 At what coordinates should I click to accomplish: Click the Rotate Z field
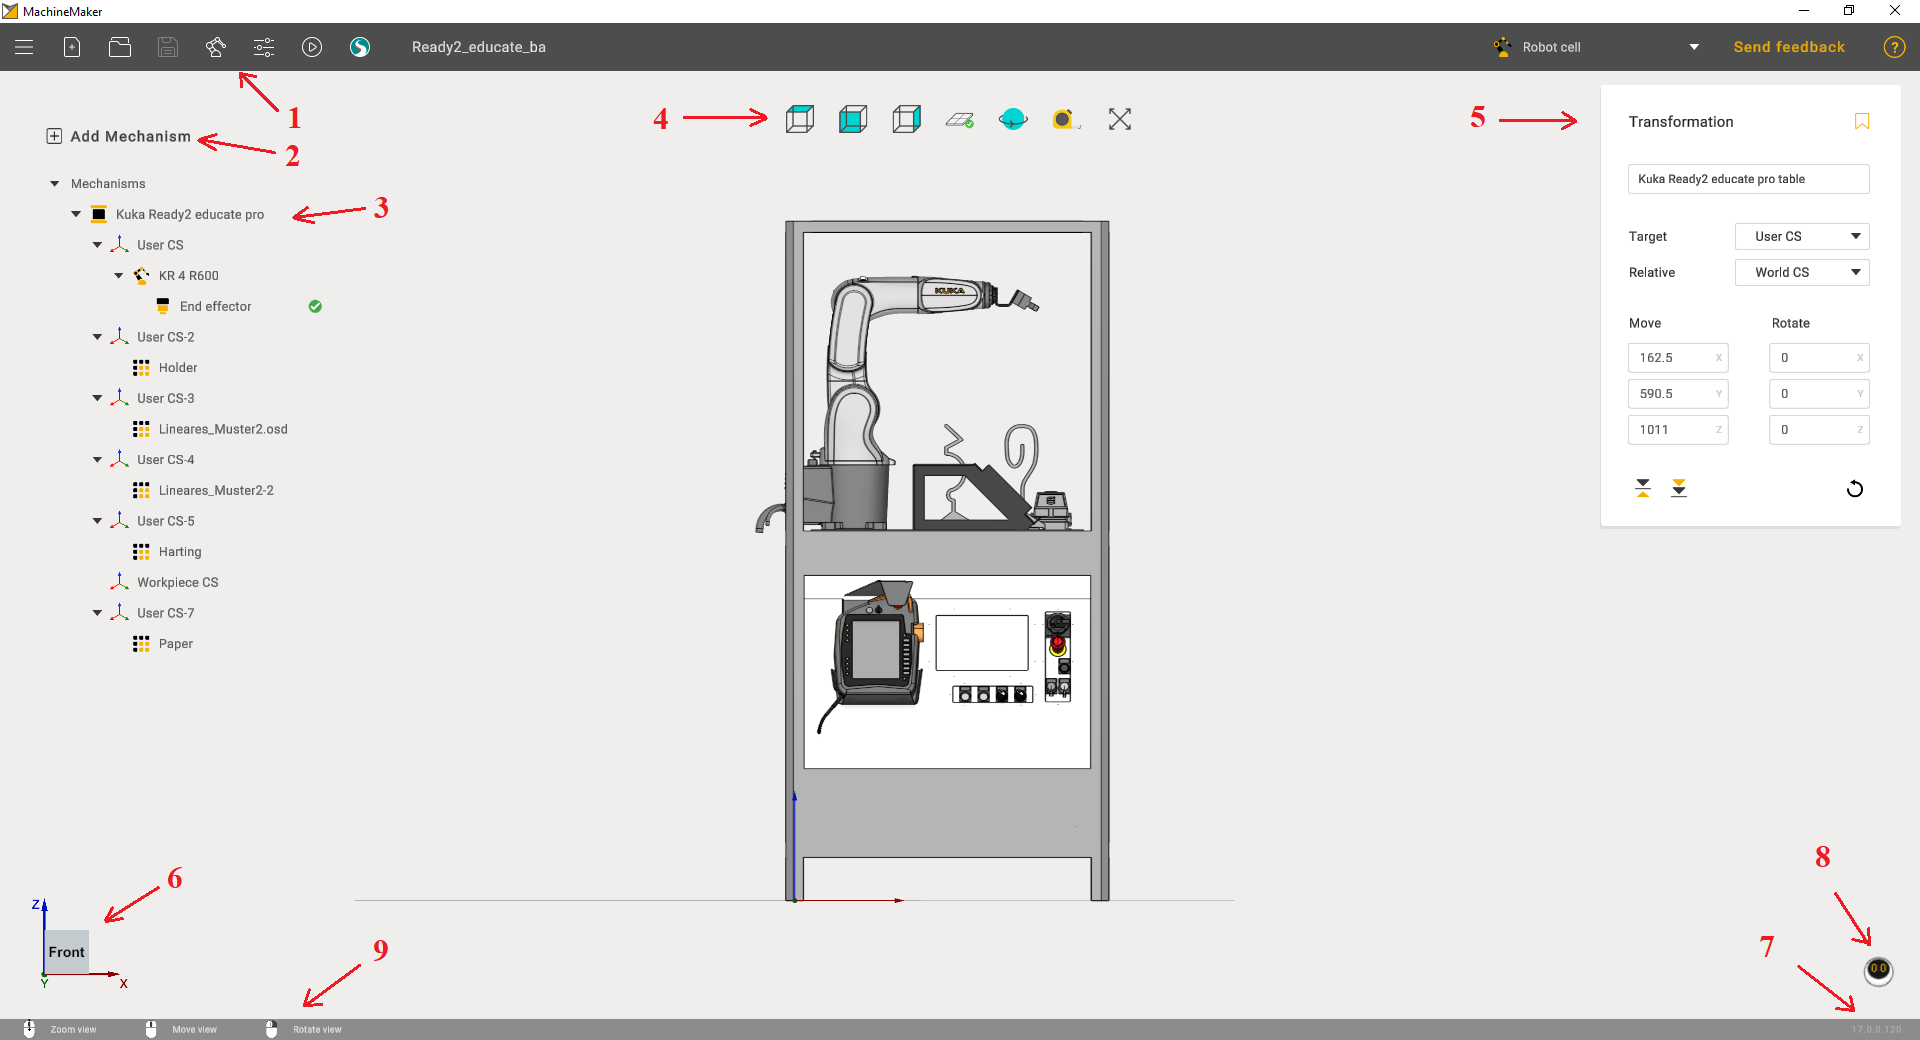point(1819,430)
